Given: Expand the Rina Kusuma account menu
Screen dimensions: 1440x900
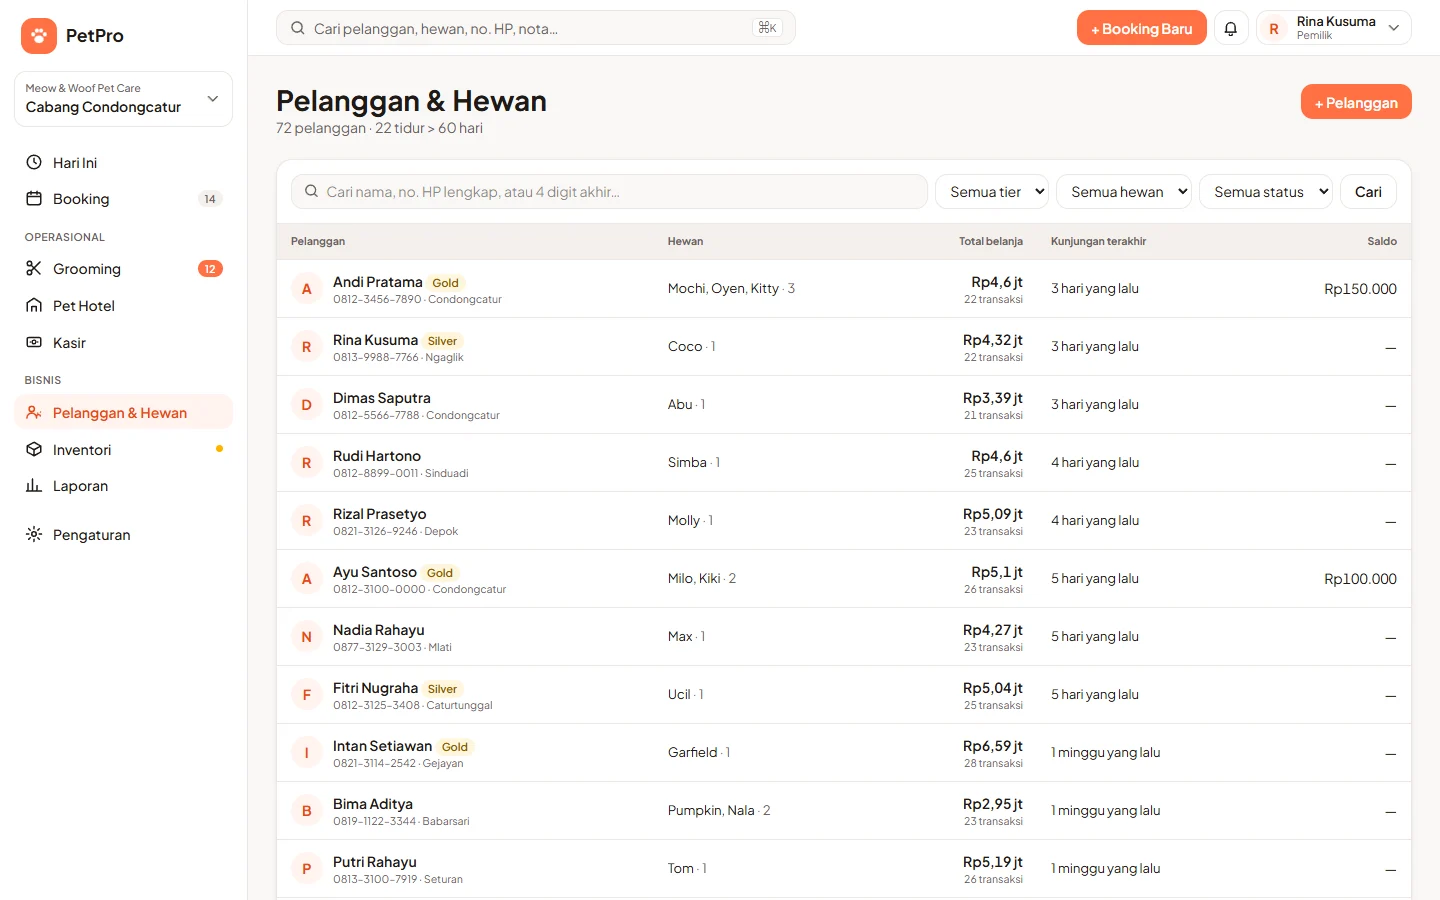Looking at the screenshot, I should (x=1334, y=28).
